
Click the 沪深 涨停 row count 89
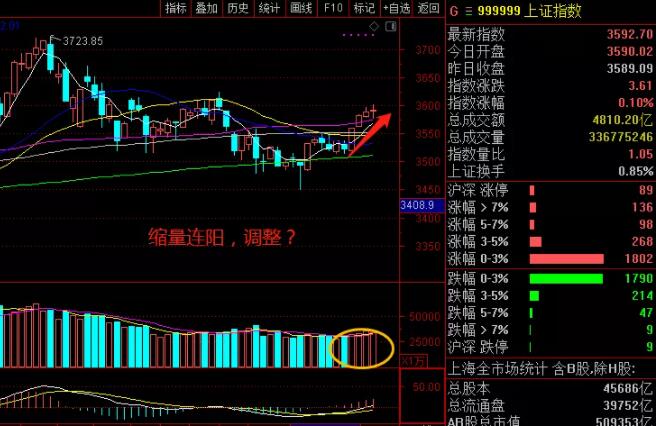point(646,190)
